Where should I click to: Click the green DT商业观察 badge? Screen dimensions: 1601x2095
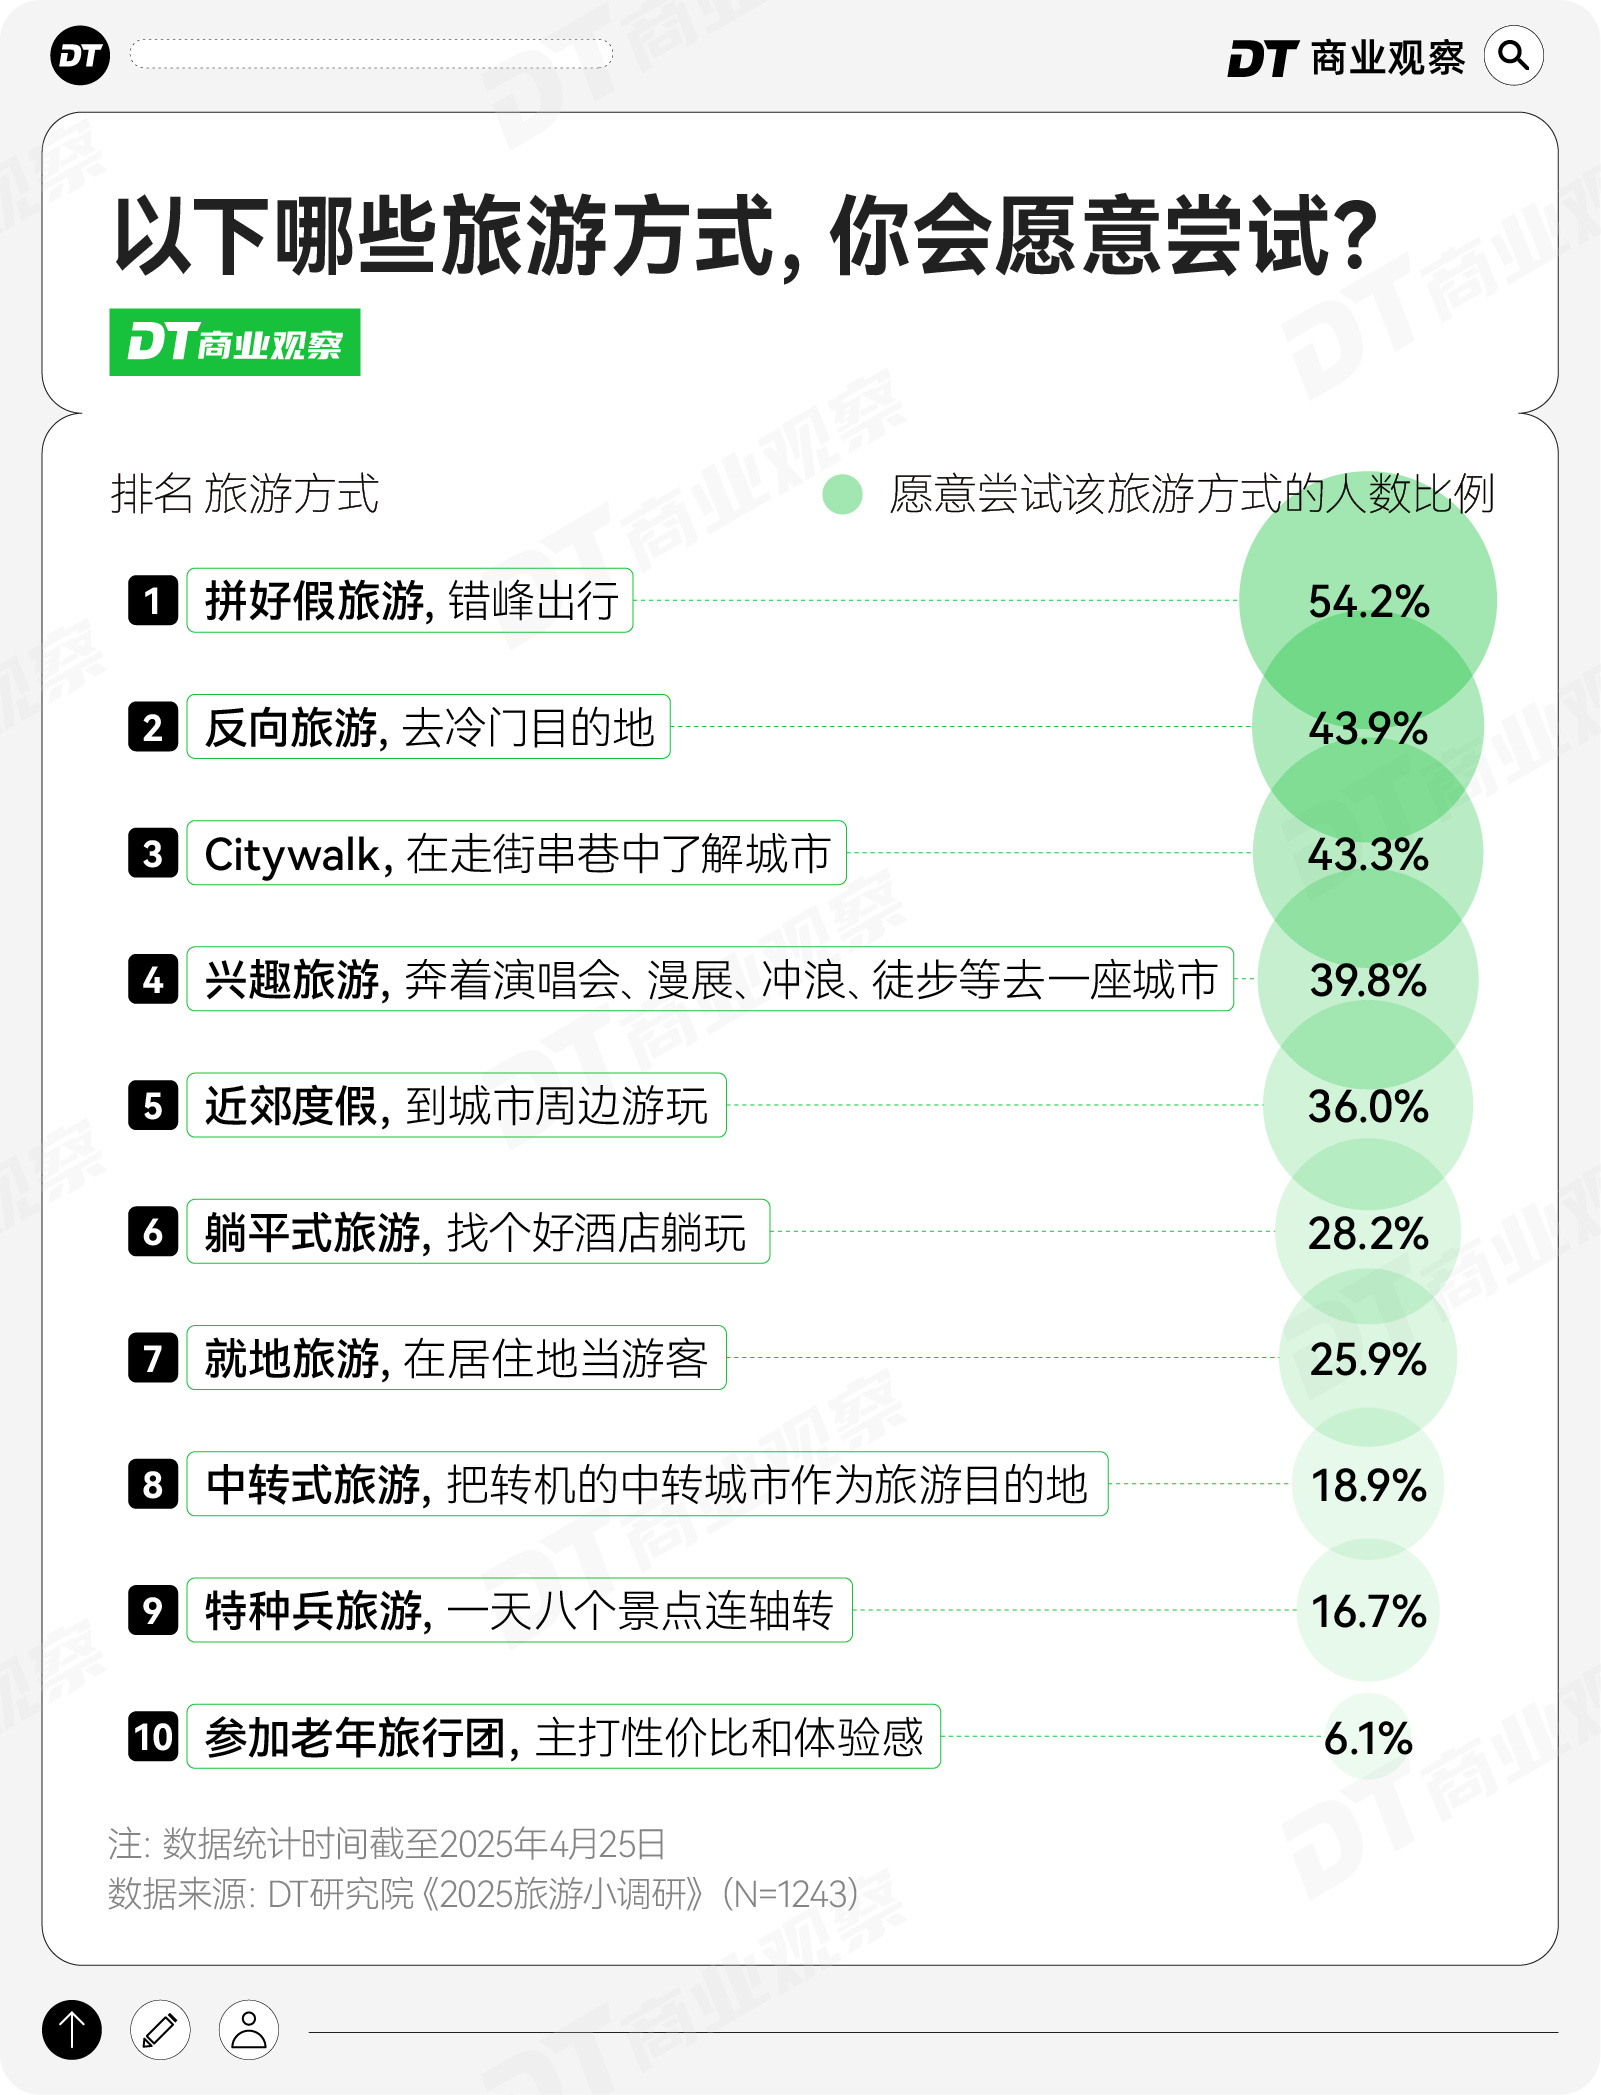click(x=235, y=343)
